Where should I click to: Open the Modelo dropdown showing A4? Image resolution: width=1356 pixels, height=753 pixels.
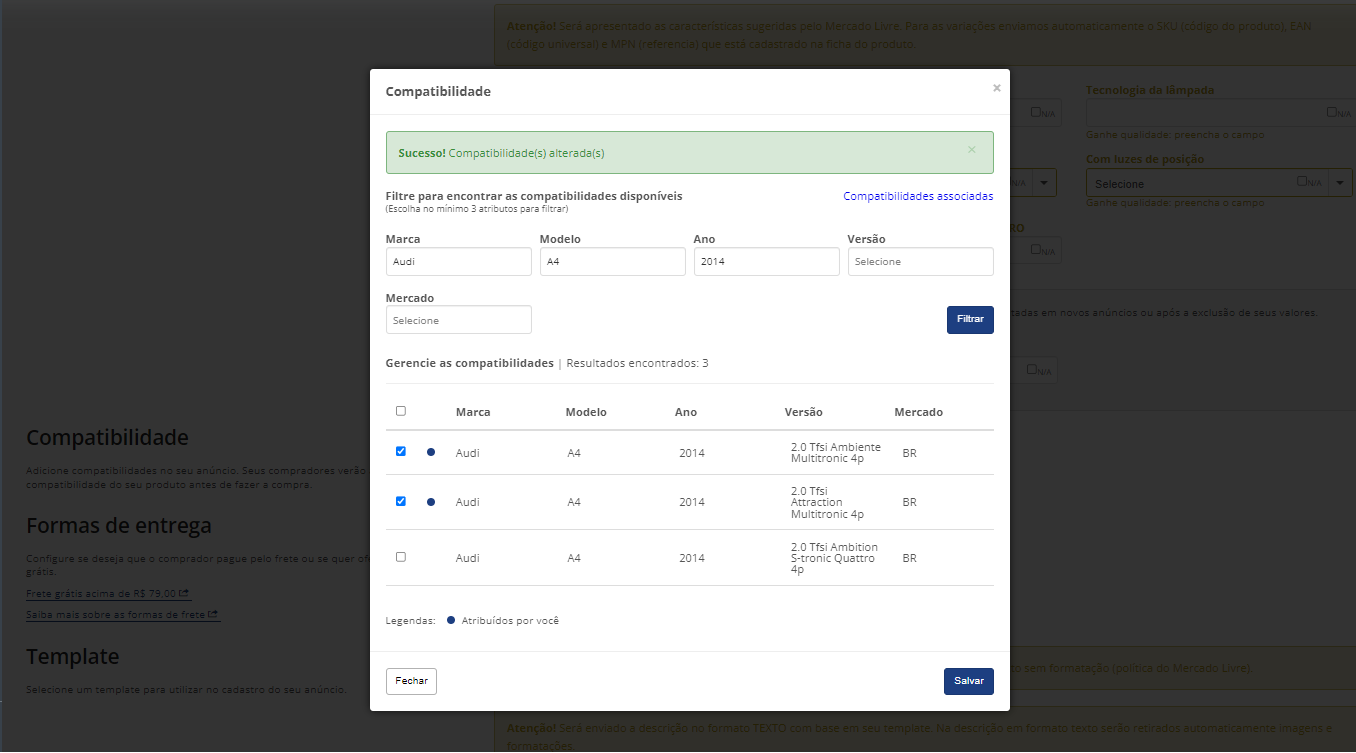(x=612, y=261)
